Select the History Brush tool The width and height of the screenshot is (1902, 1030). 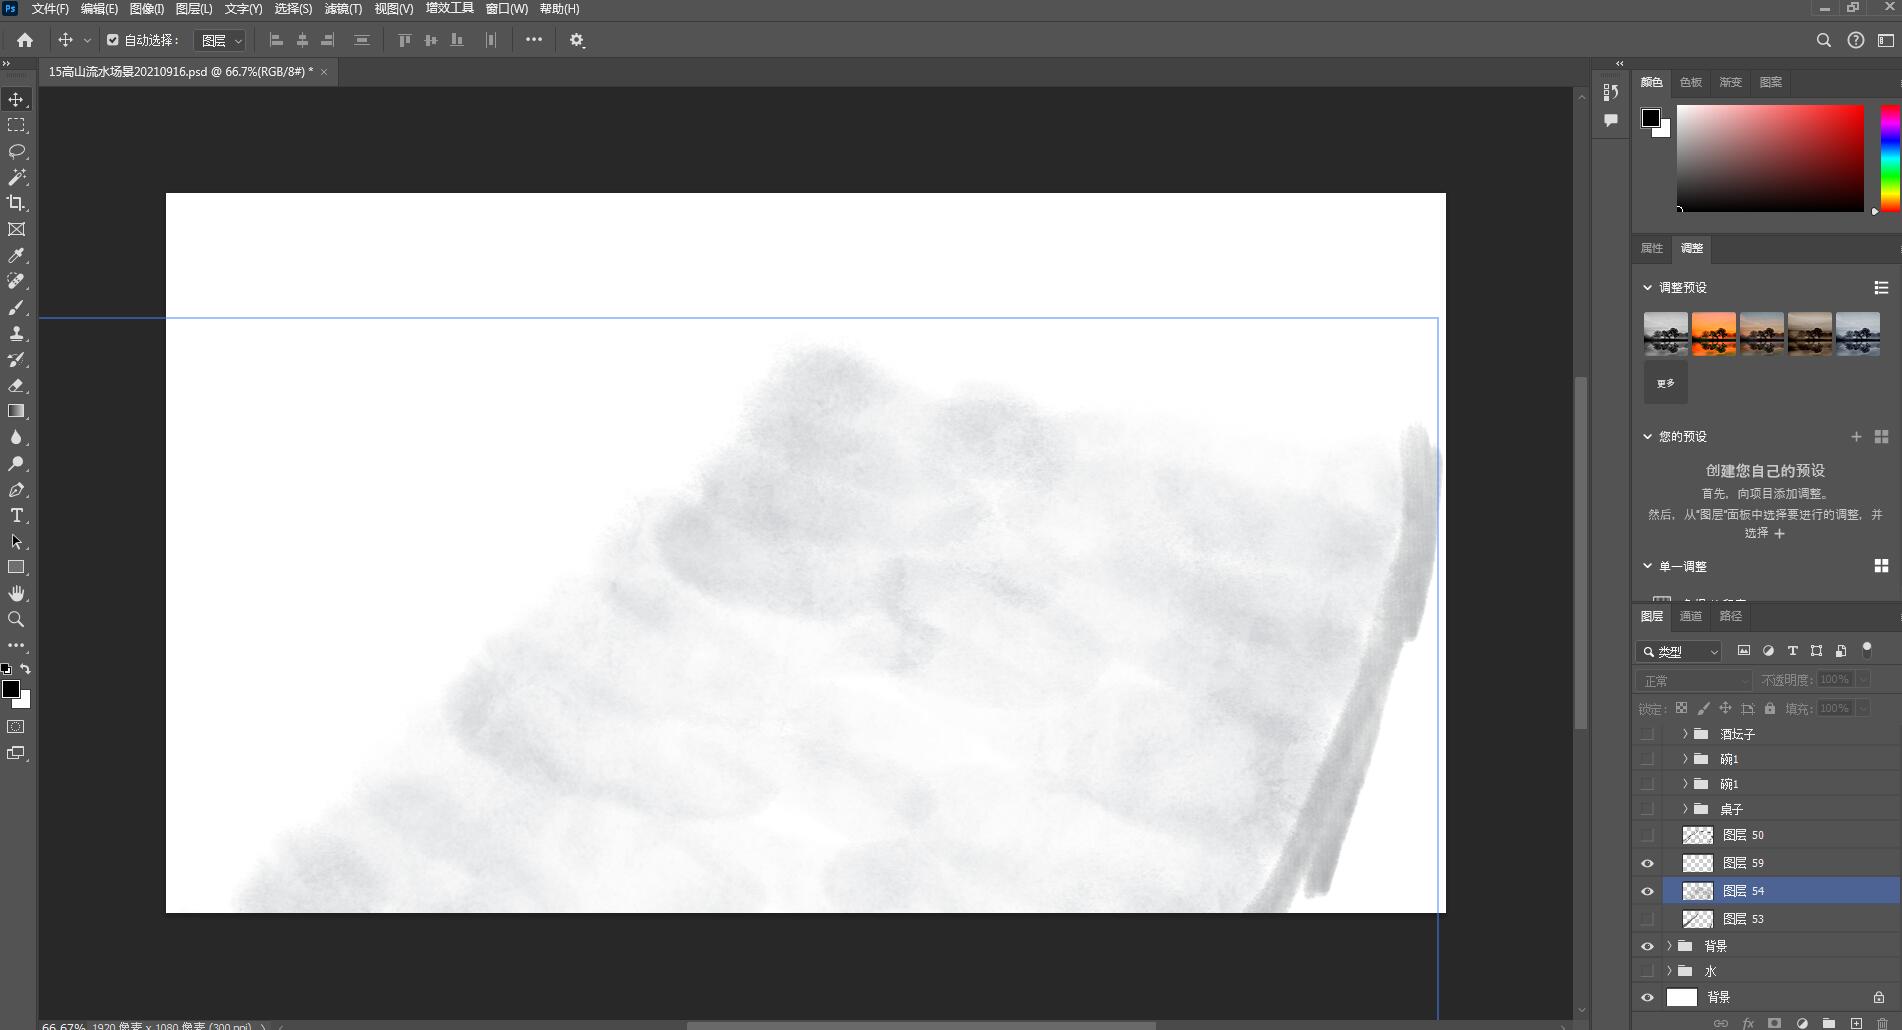[16, 360]
